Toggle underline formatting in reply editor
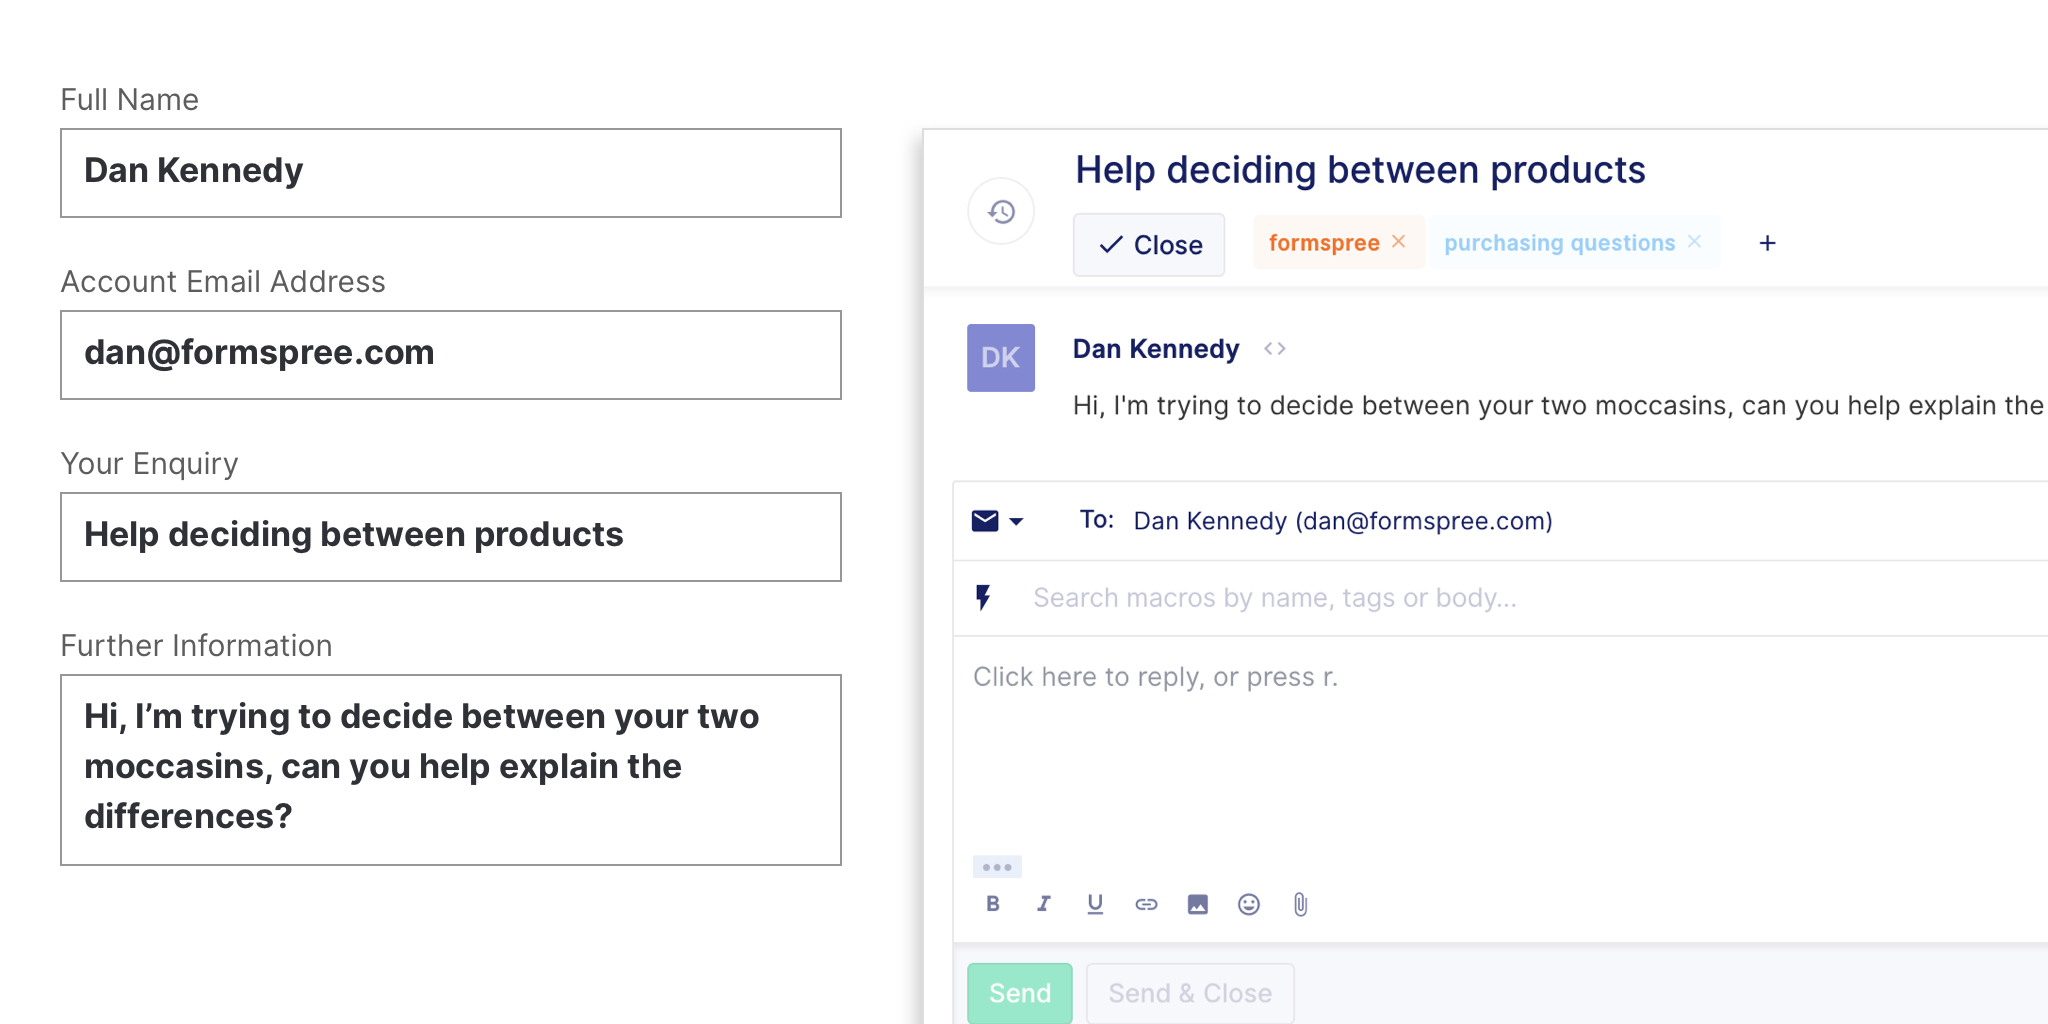The height and width of the screenshot is (1024, 2048). (x=1095, y=904)
